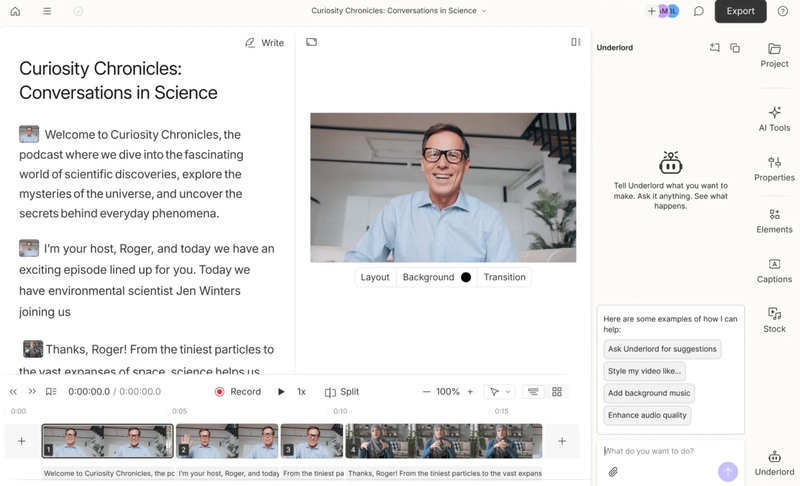Change the 1x playback speed
This screenshot has height=486, width=800.
coord(301,392)
